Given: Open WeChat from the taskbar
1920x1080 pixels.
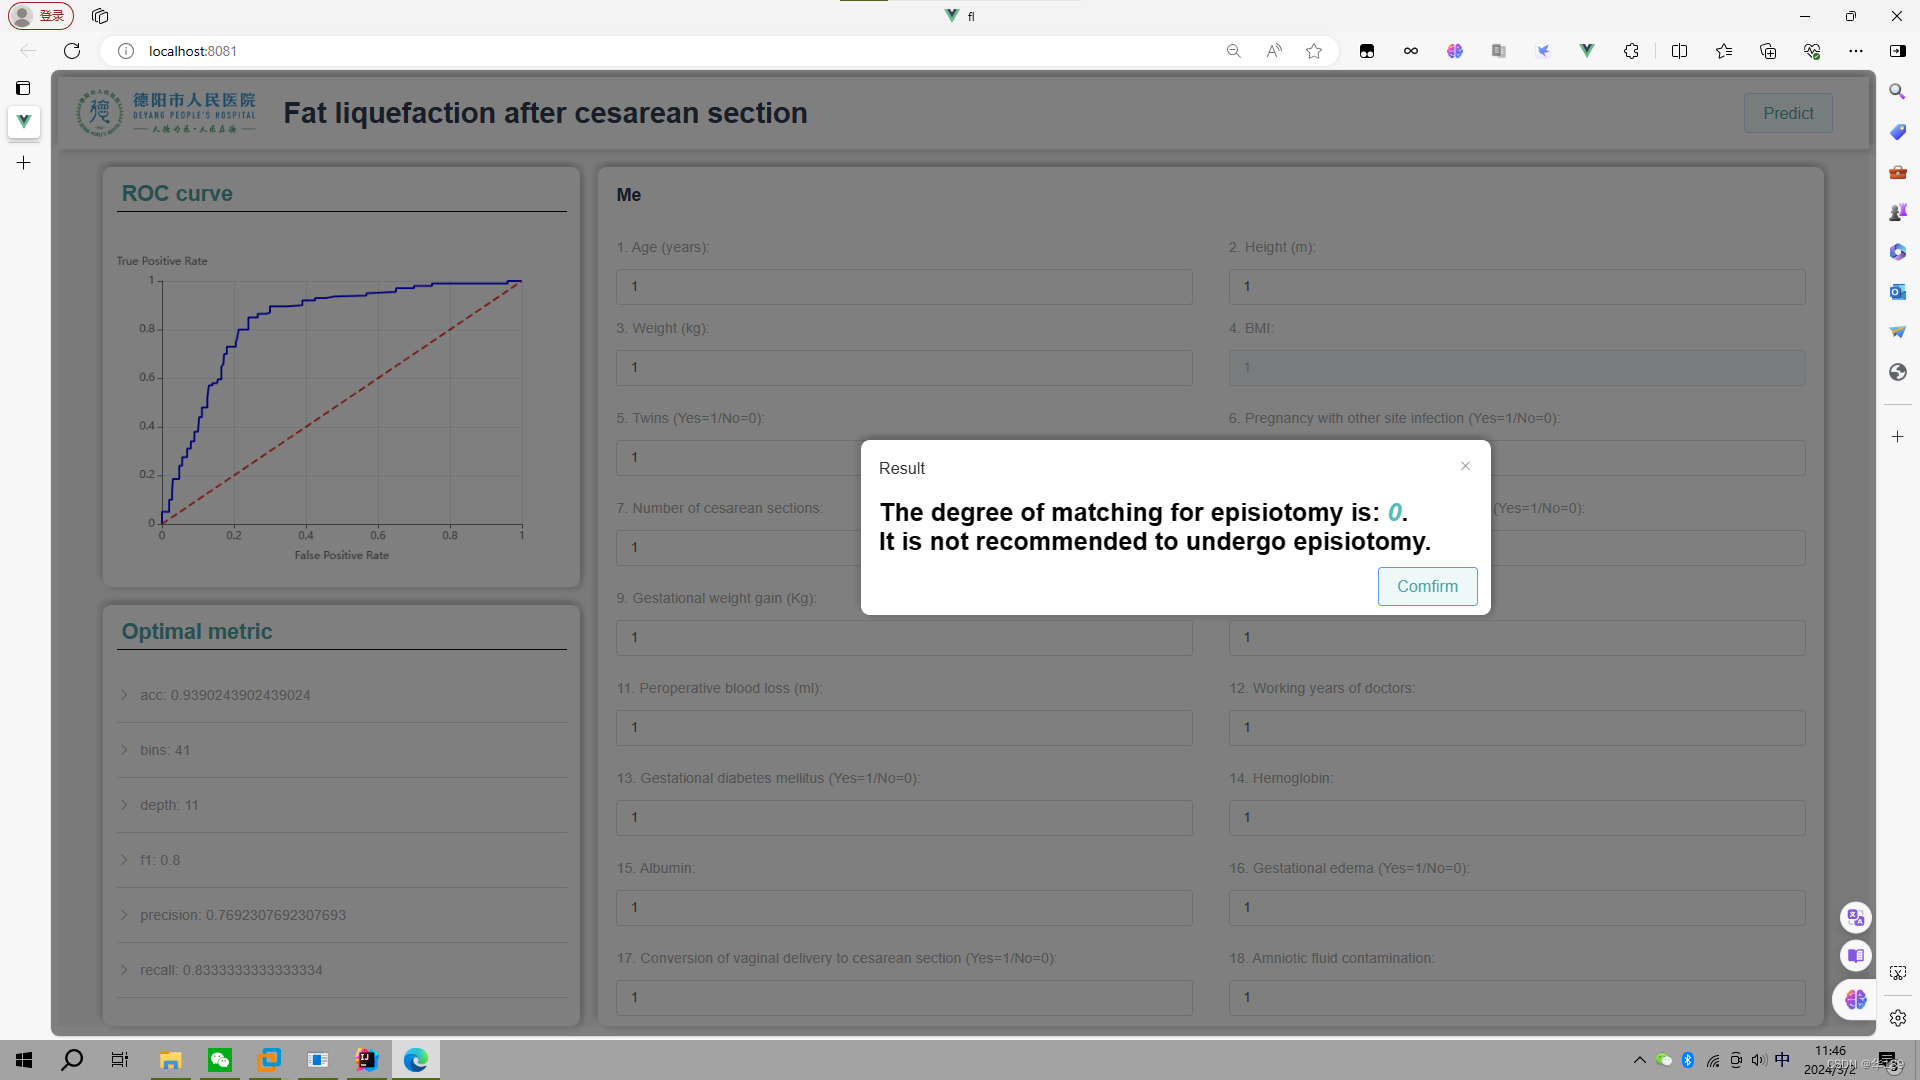Looking at the screenshot, I should pyautogui.click(x=219, y=1060).
